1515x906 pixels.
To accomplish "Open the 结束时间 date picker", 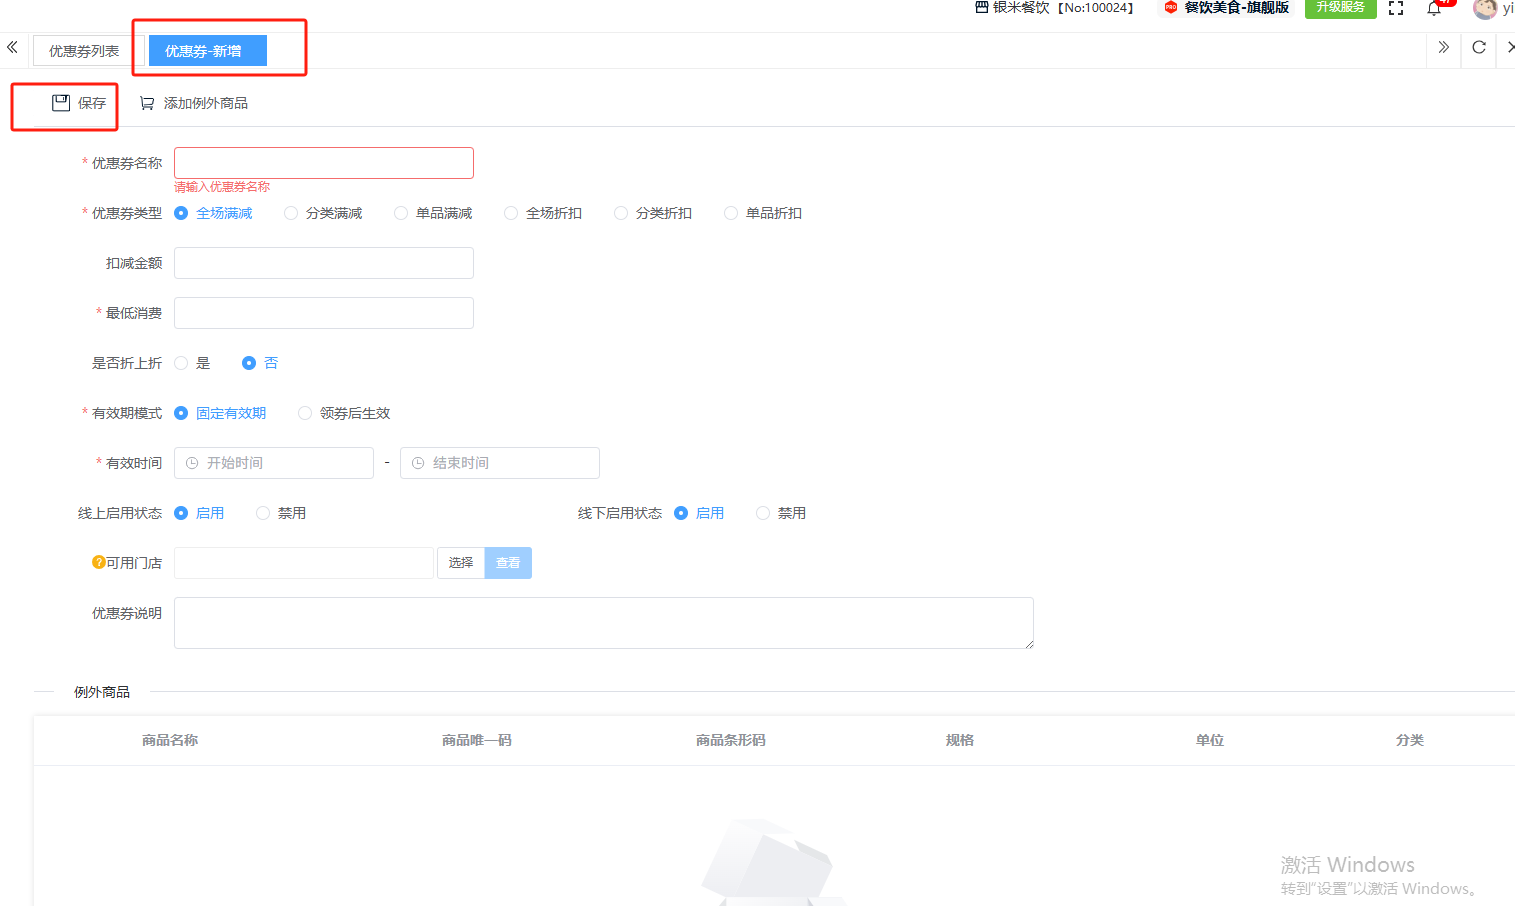I will point(500,463).
